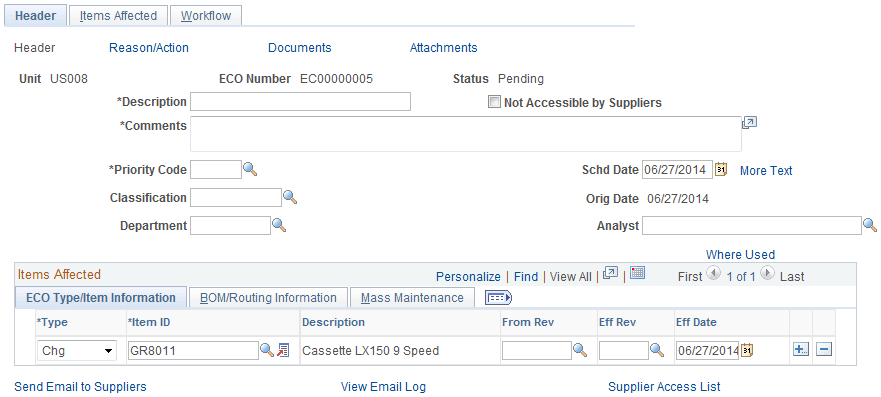Open the Priority Code lookup magnifier
The width and height of the screenshot is (881, 397).
coord(250,169)
